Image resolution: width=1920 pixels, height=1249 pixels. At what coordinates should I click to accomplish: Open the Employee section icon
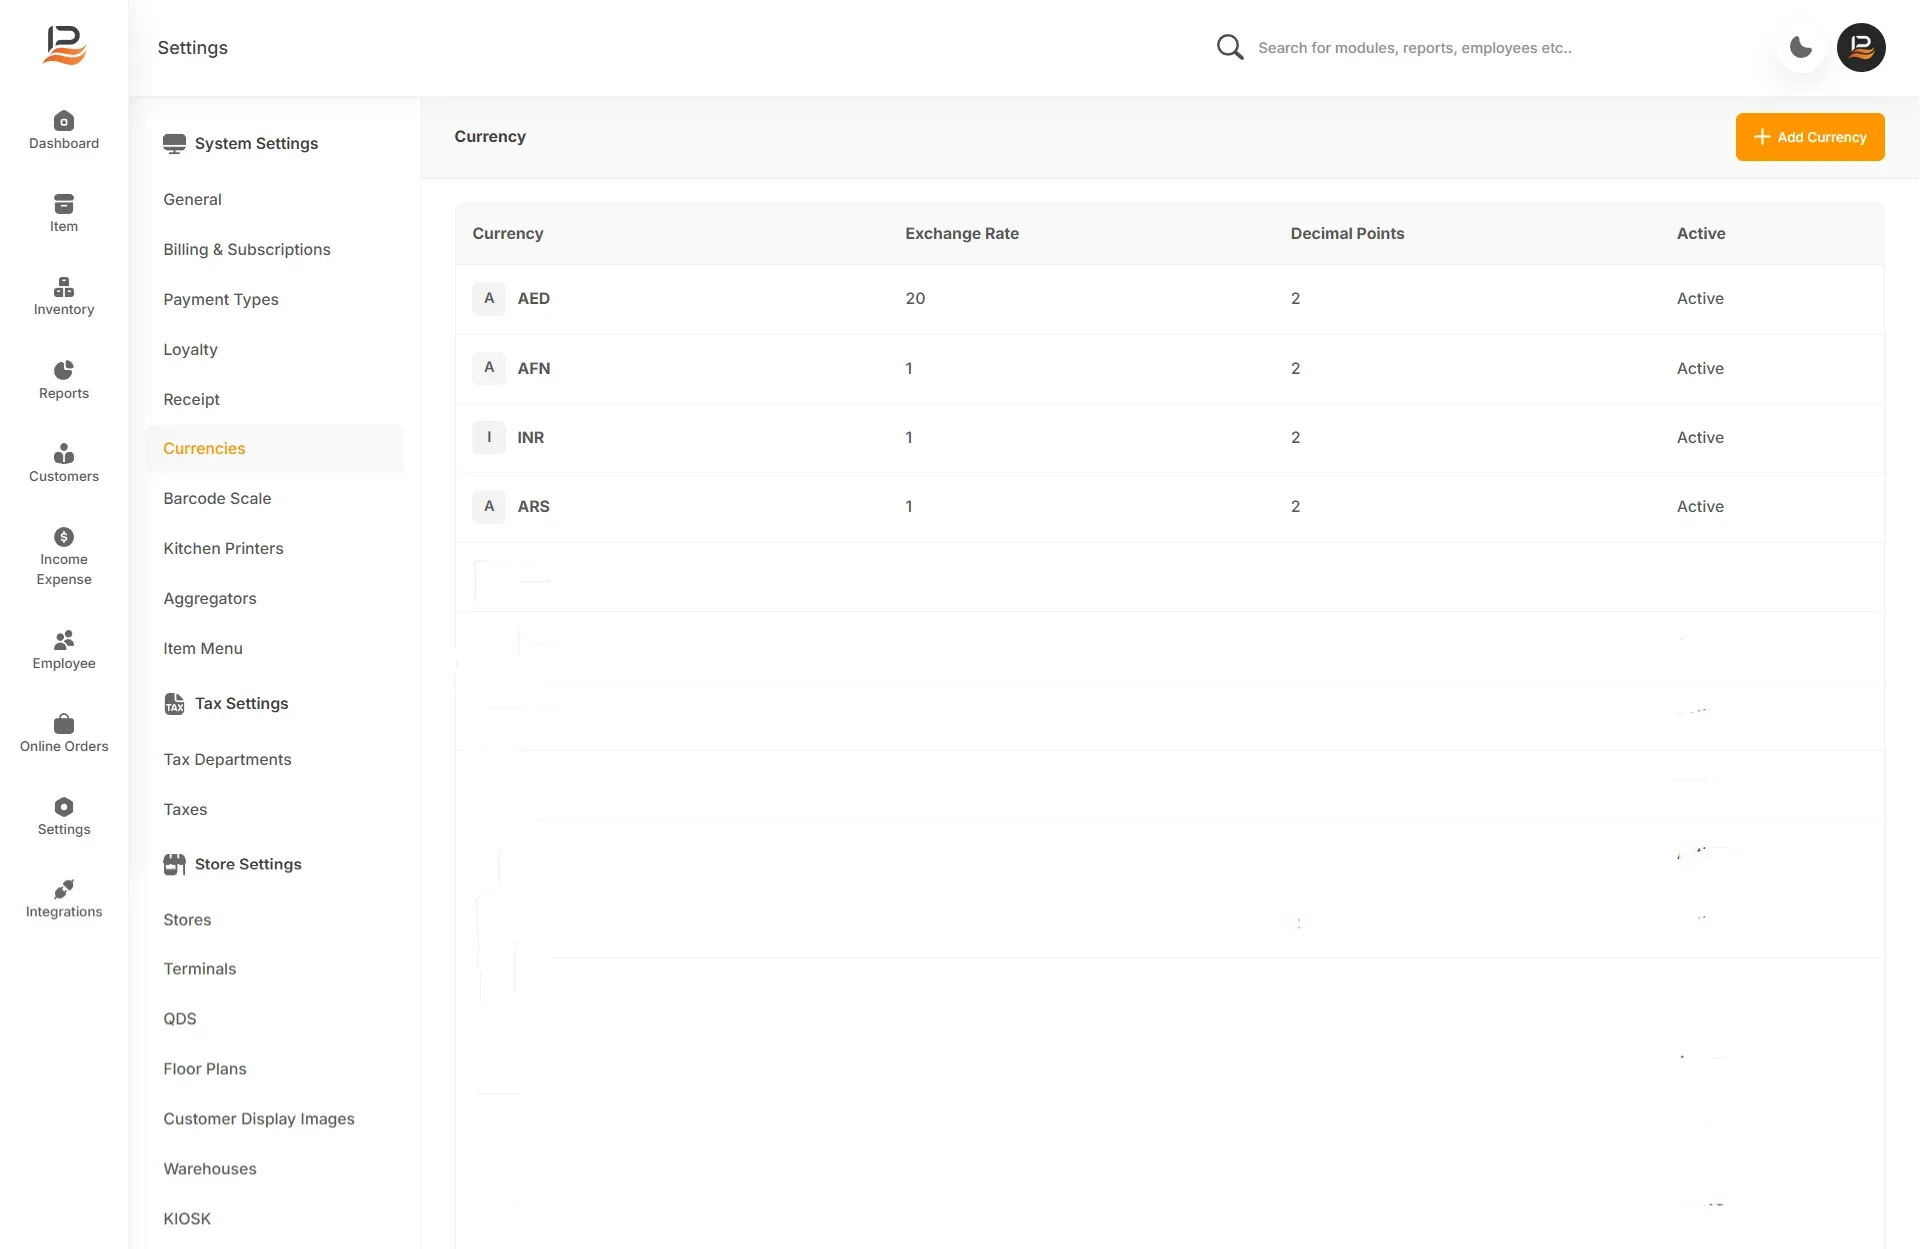64,639
